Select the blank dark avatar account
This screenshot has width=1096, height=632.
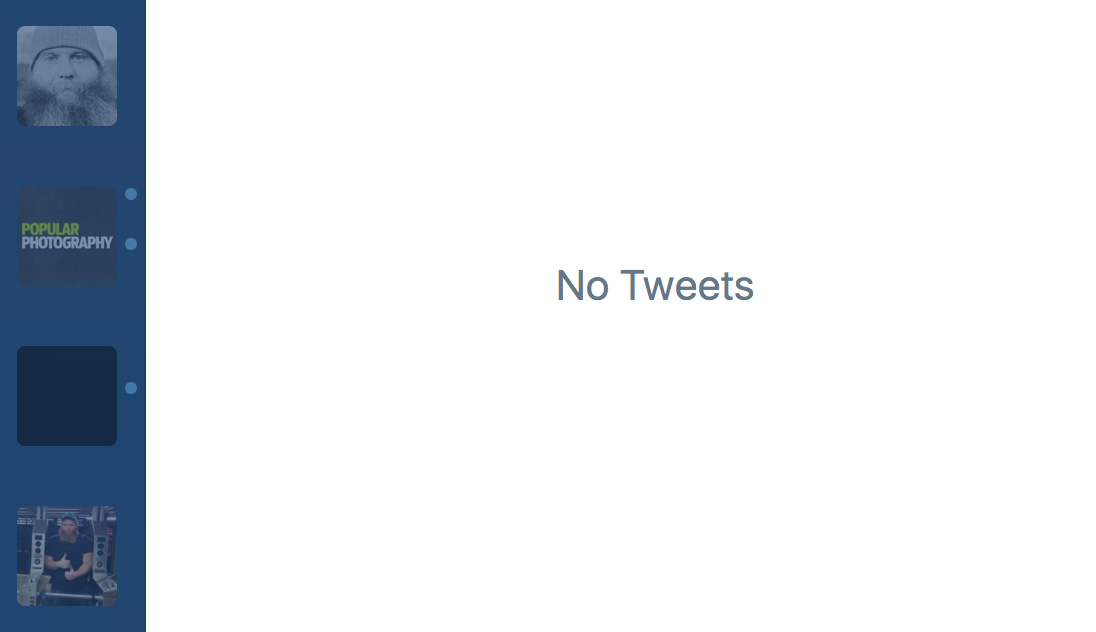click(67, 396)
